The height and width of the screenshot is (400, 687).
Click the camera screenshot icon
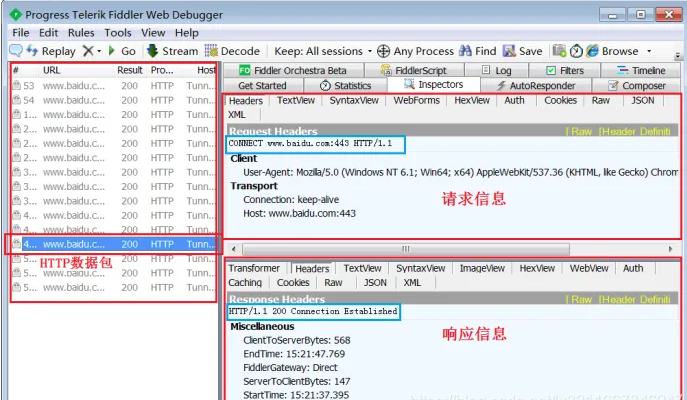click(559, 51)
